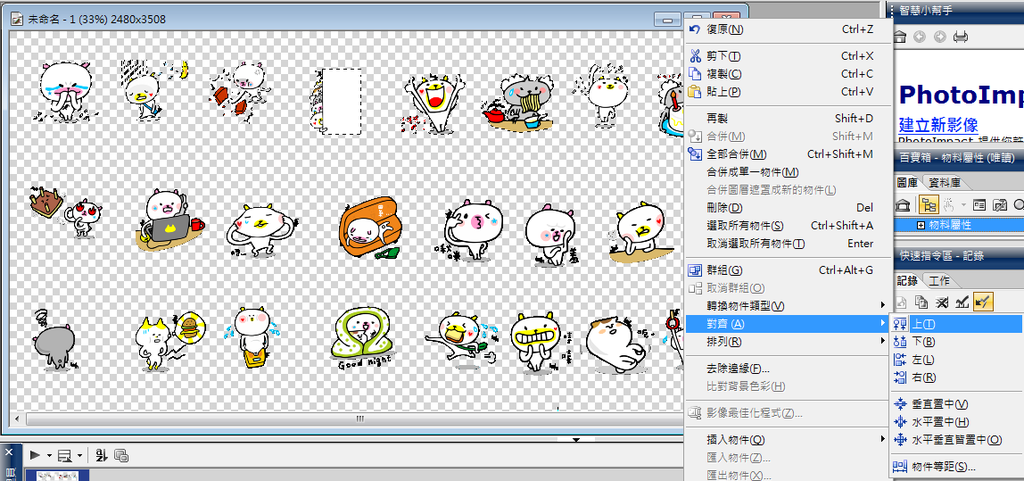Expand the 插入物件 submenu

788,439
